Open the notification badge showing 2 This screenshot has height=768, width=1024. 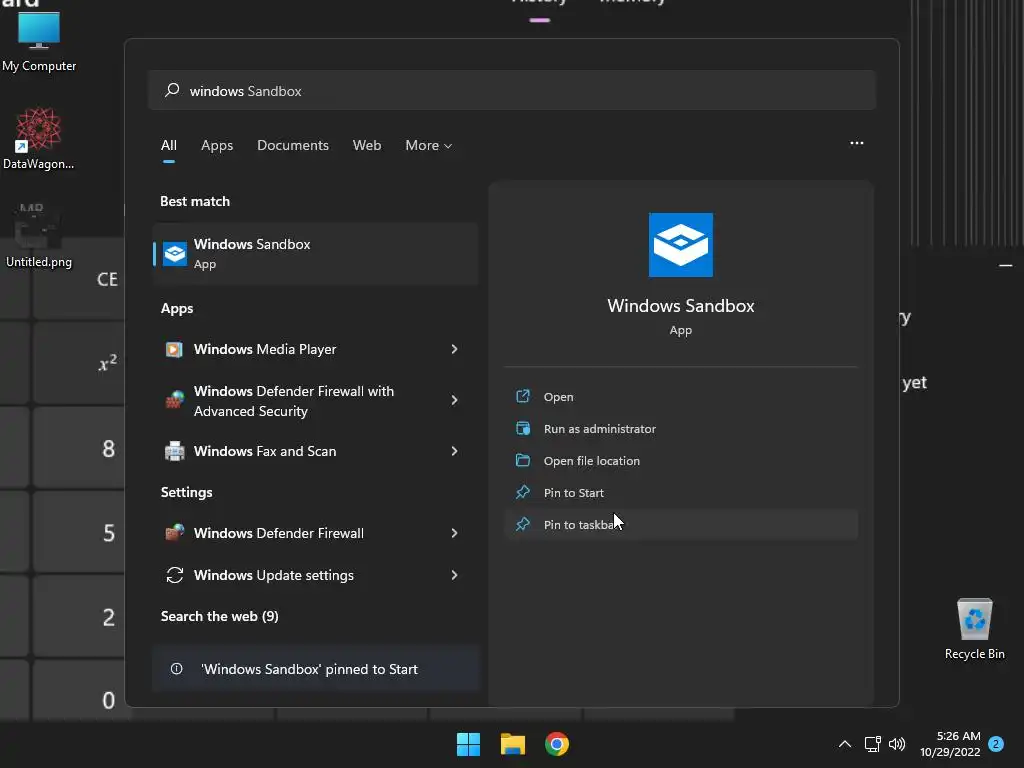996,744
